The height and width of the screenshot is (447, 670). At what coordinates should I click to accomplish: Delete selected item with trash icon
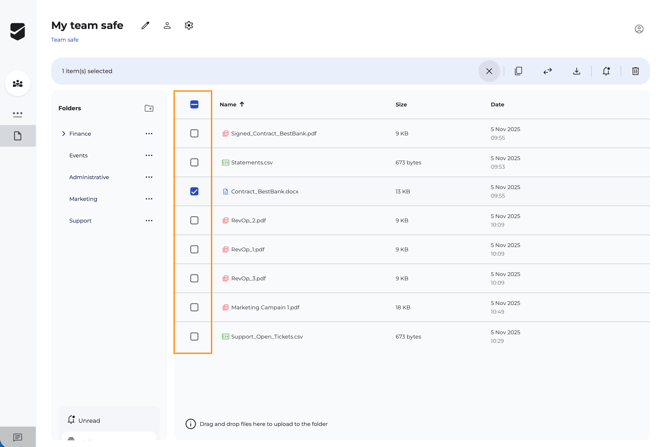635,71
